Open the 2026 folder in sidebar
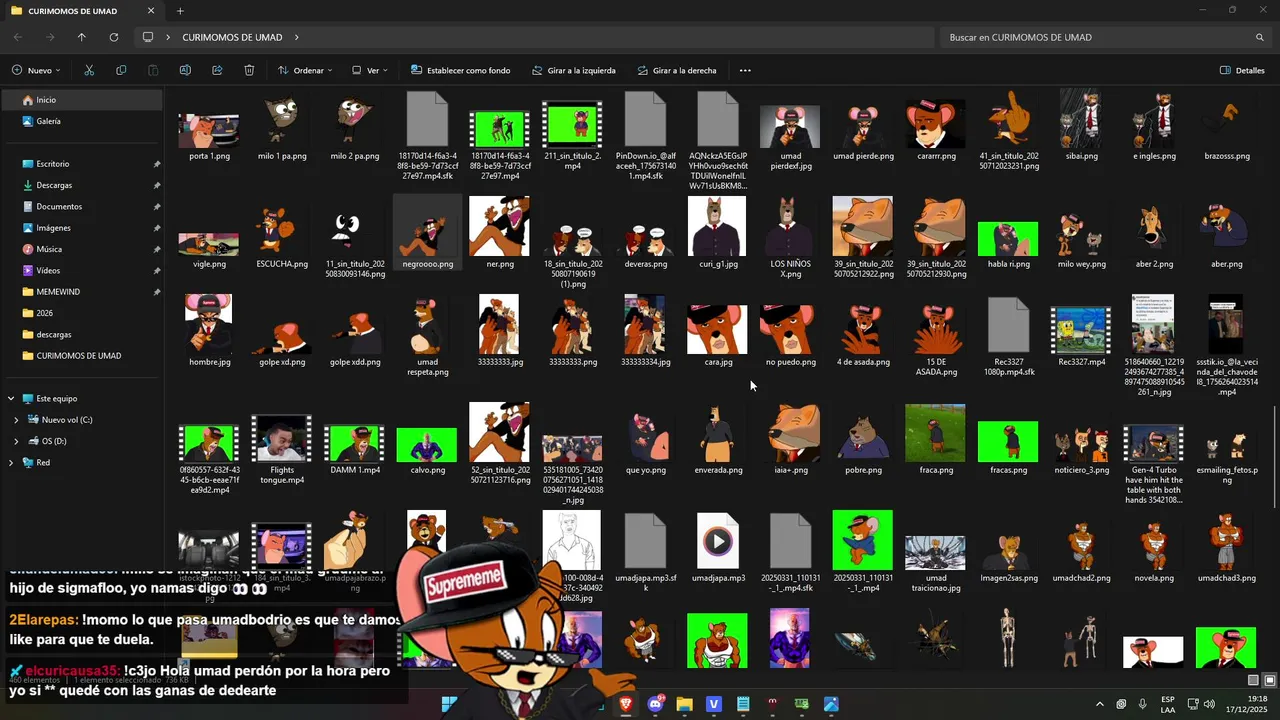Viewport: 1280px width, 720px height. point(82,313)
